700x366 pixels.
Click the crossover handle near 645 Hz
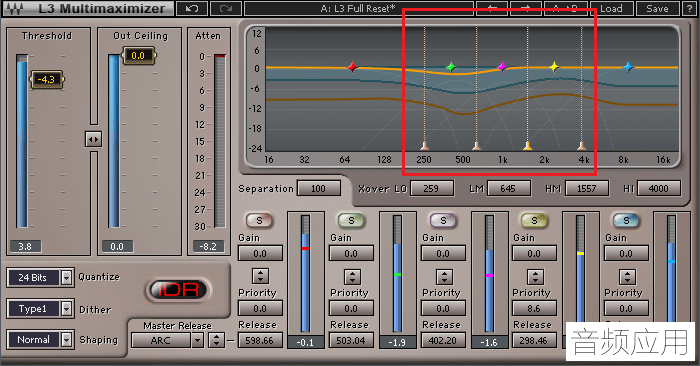[x=476, y=145]
